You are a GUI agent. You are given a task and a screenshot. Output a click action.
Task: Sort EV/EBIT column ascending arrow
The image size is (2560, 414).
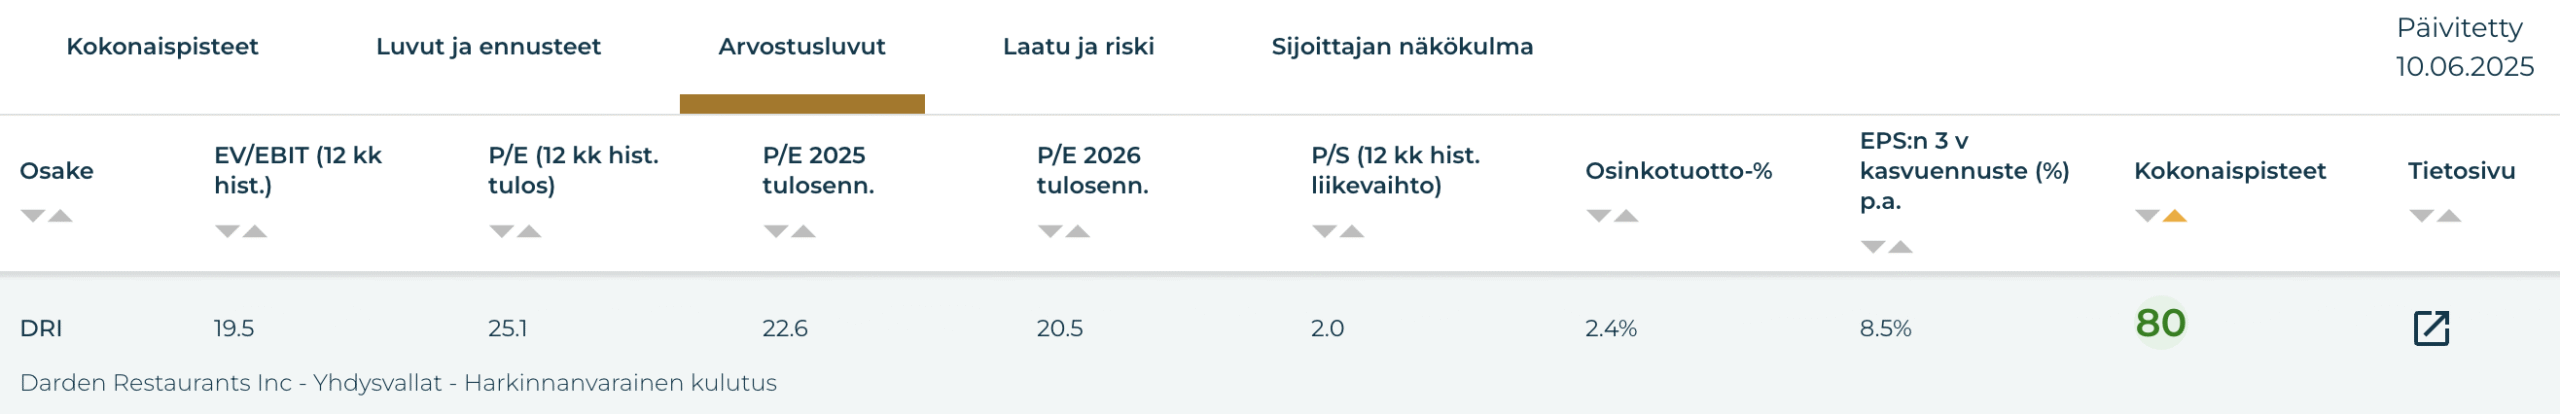(x=255, y=232)
